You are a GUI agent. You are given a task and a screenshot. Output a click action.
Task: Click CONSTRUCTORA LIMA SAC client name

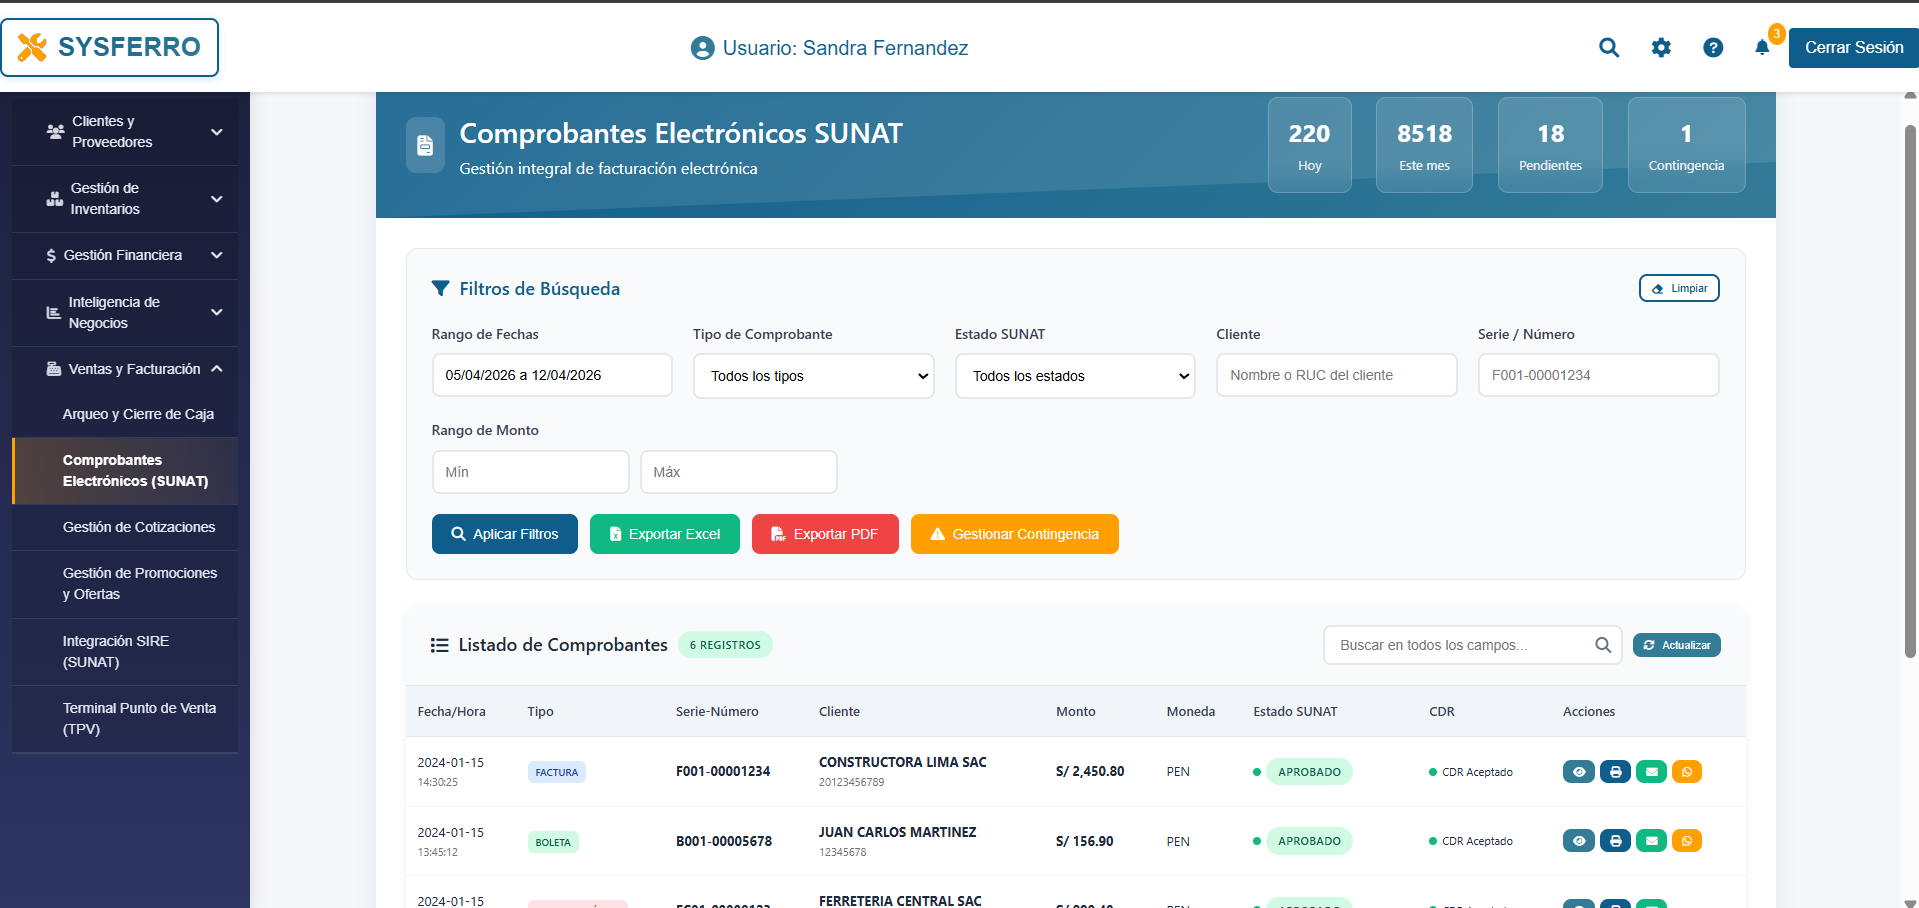[x=902, y=762]
